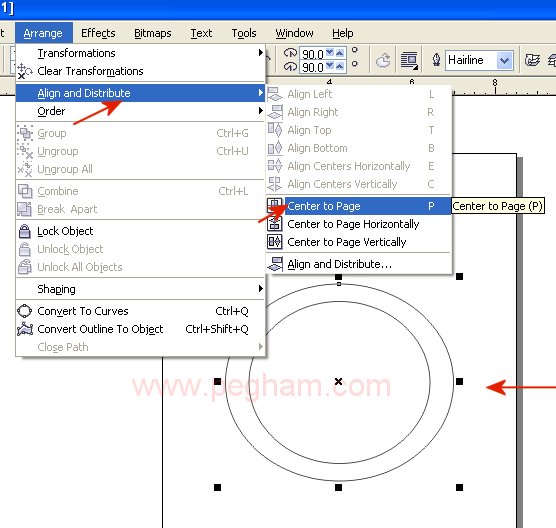Viewport: 556px width, 528px height.
Task: Open the Effects menu
Action: (98, 33)
